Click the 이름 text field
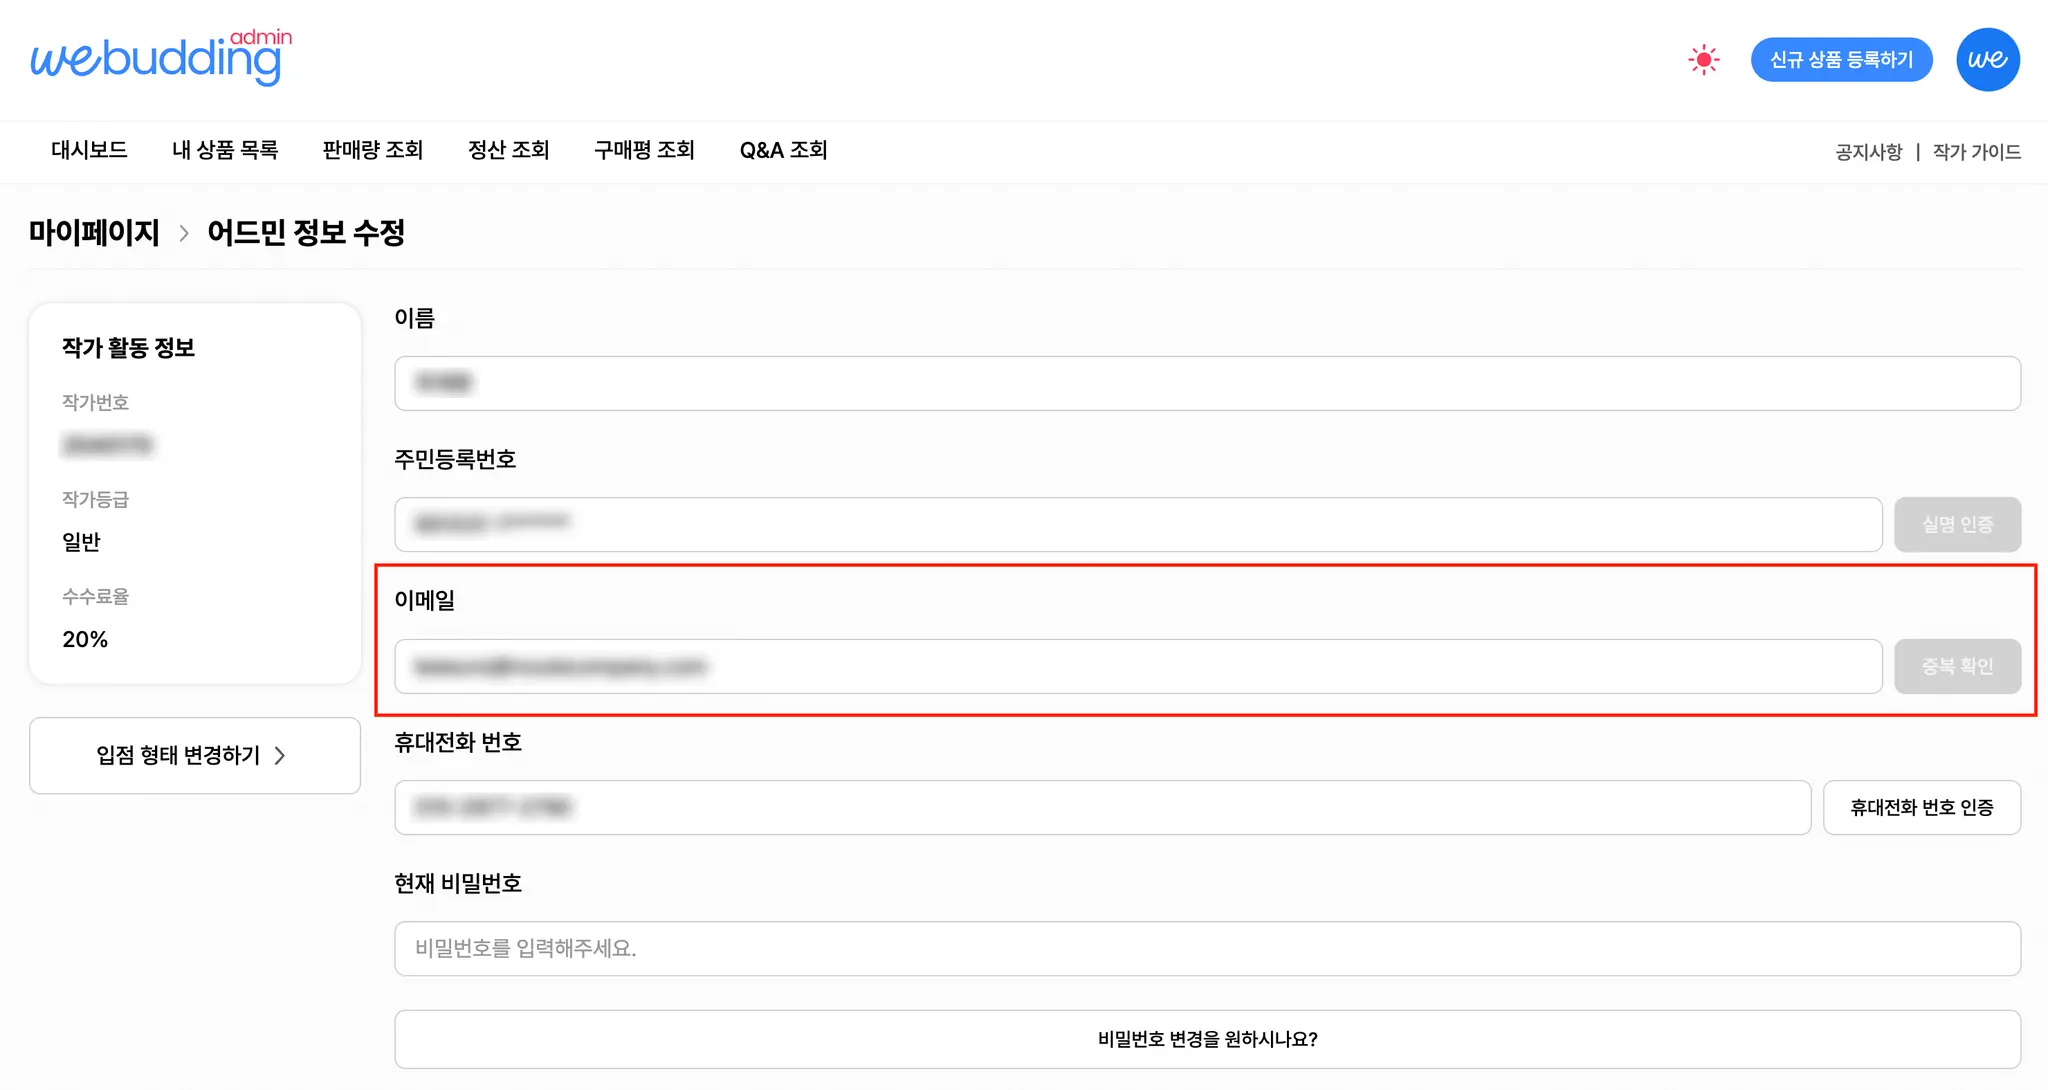This screenshot has height=1090, width=2048. [1207, 383]
